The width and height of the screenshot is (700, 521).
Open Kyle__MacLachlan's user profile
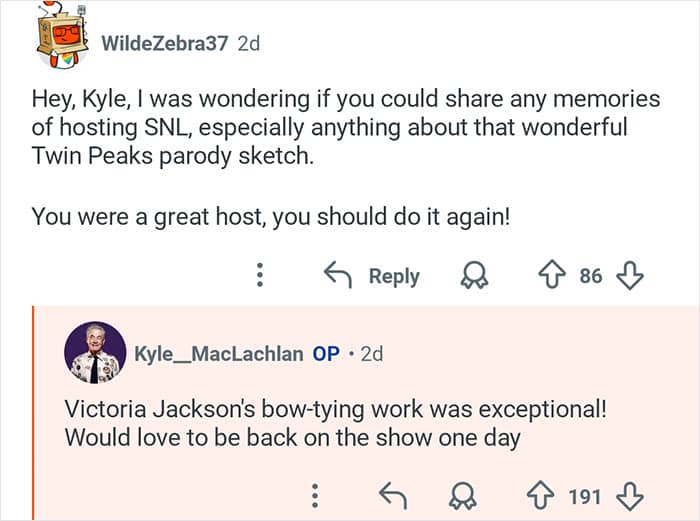[218, 354]
